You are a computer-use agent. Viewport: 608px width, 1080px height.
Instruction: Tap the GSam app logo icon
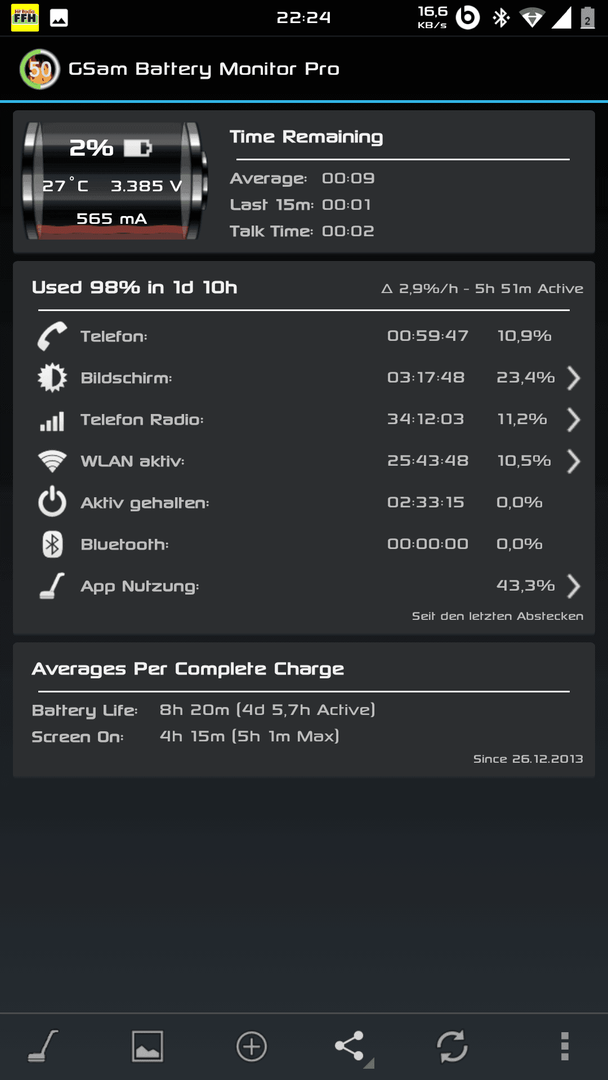coord(39,69)
